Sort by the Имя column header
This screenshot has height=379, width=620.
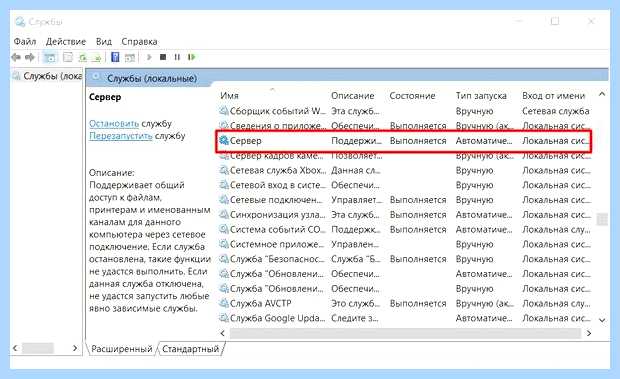(x=229, y=96)
